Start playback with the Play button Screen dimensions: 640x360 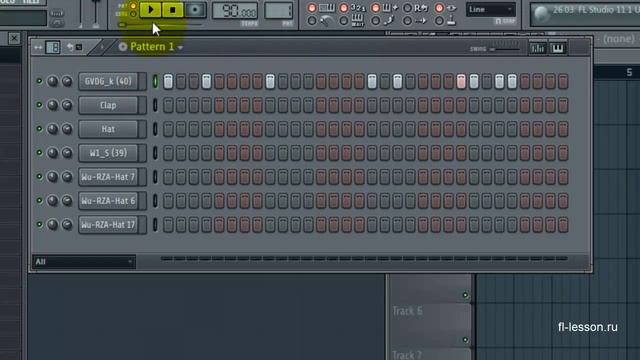pyautogui.click(x=150, y=9)
